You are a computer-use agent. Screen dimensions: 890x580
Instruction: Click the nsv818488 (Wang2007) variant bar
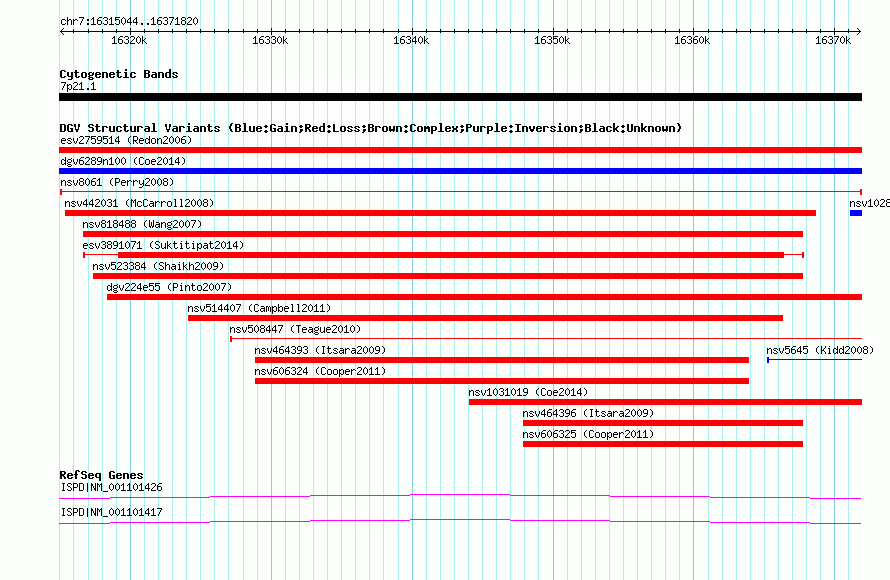[443, 234]
